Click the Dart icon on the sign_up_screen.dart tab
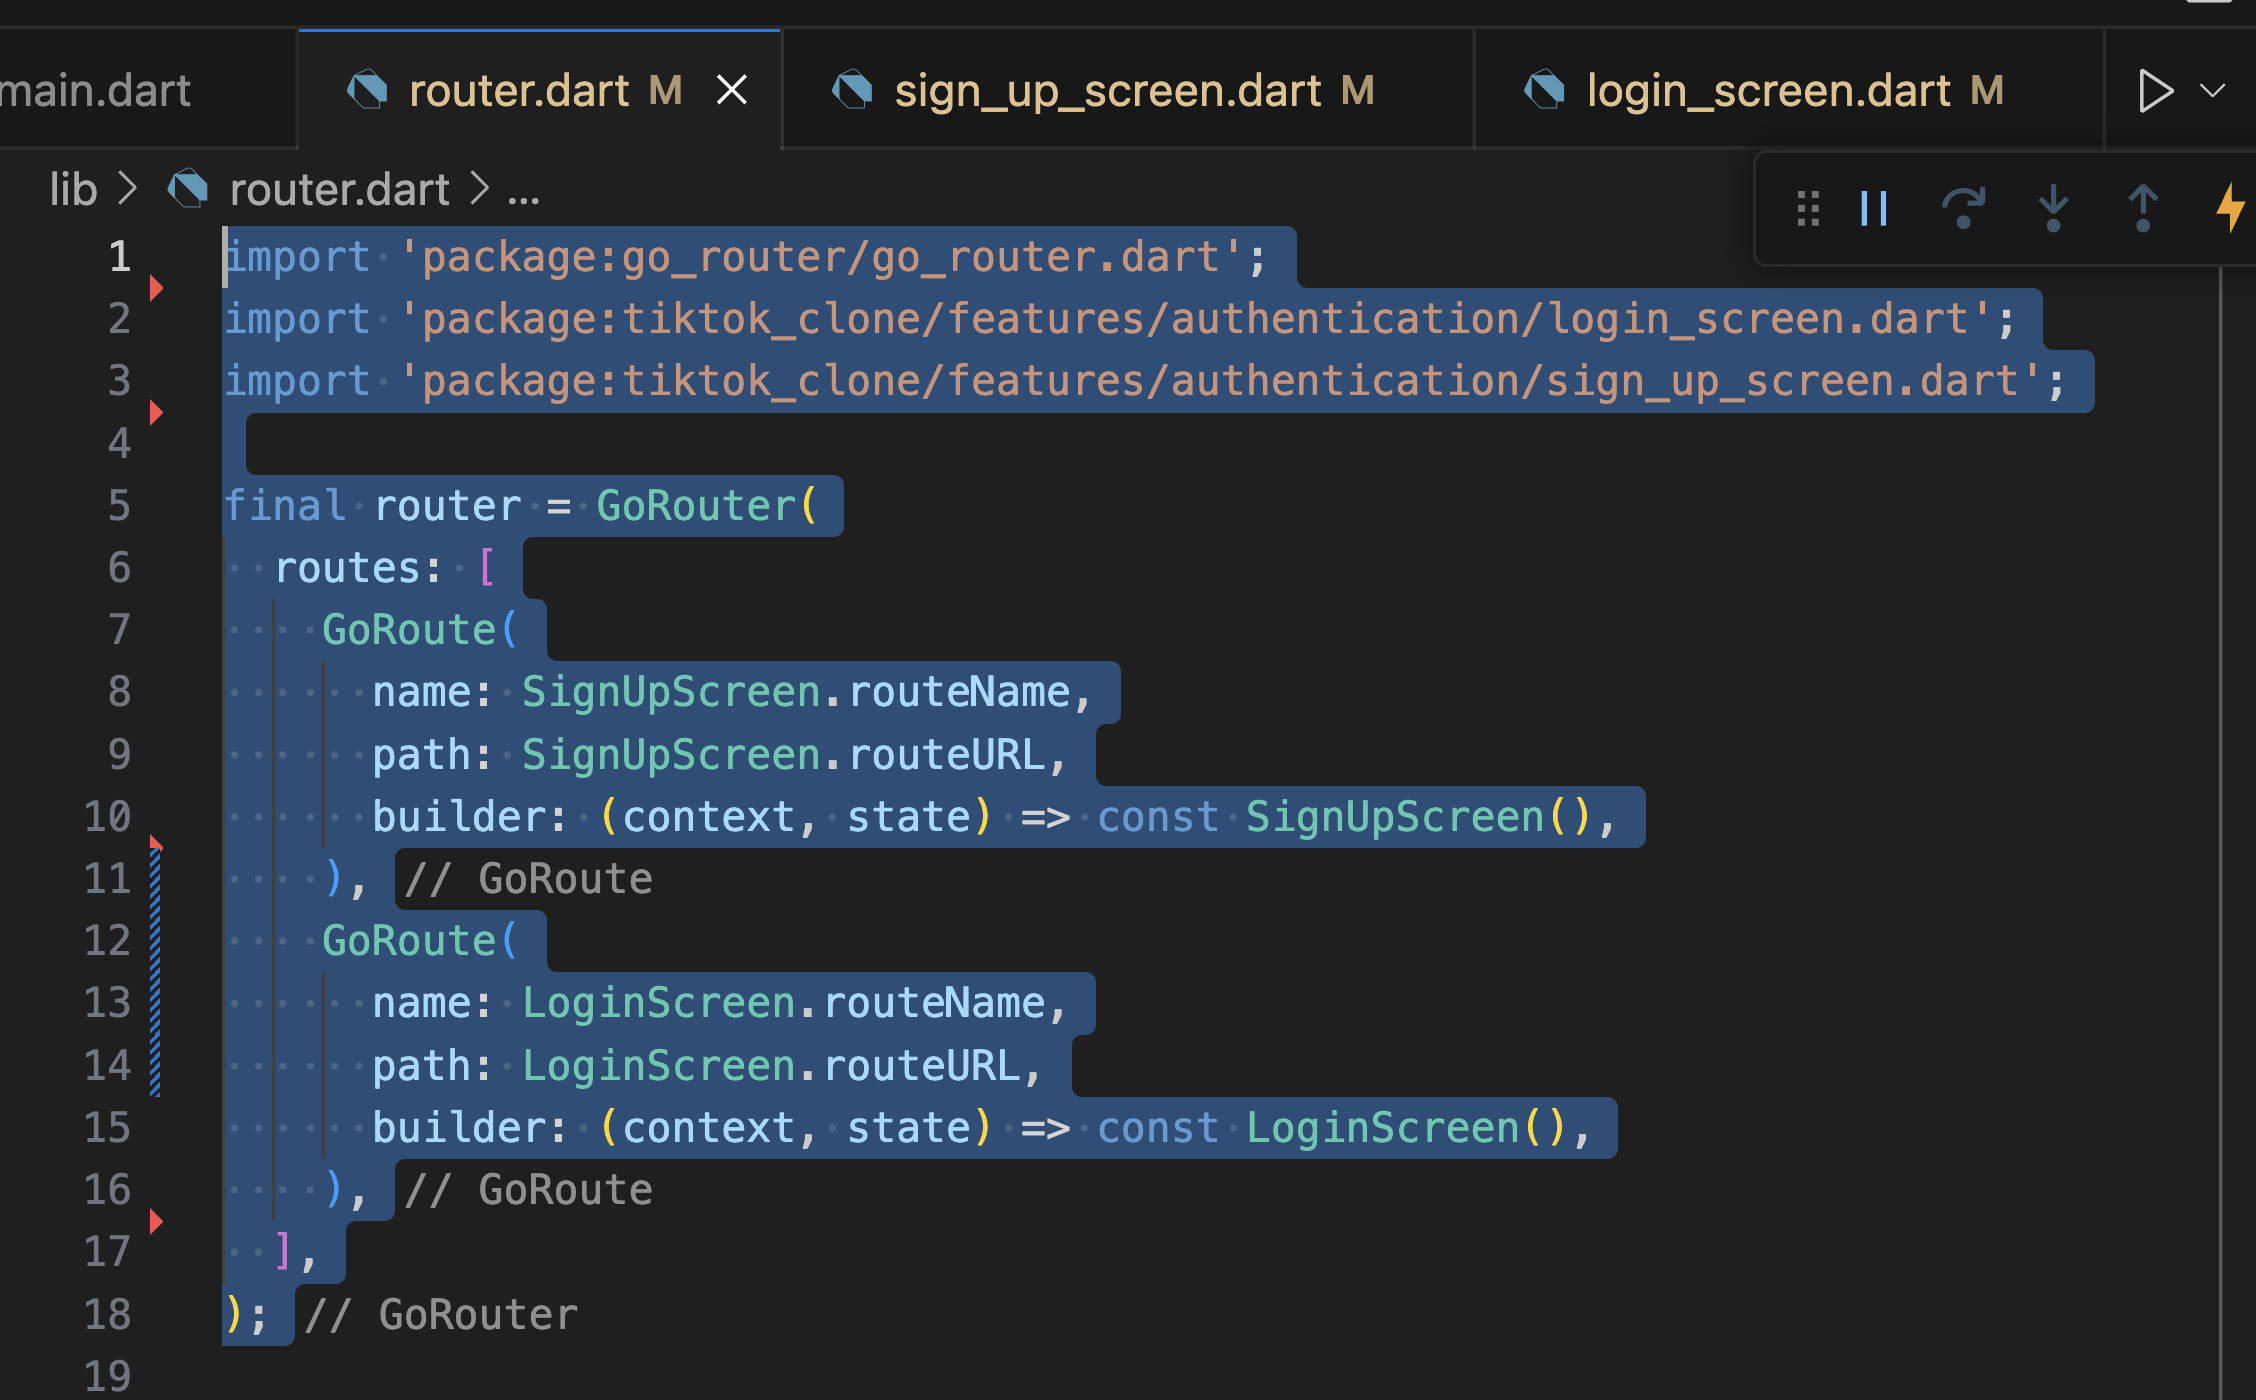The image size is (2256, 1400). [853, 90]
